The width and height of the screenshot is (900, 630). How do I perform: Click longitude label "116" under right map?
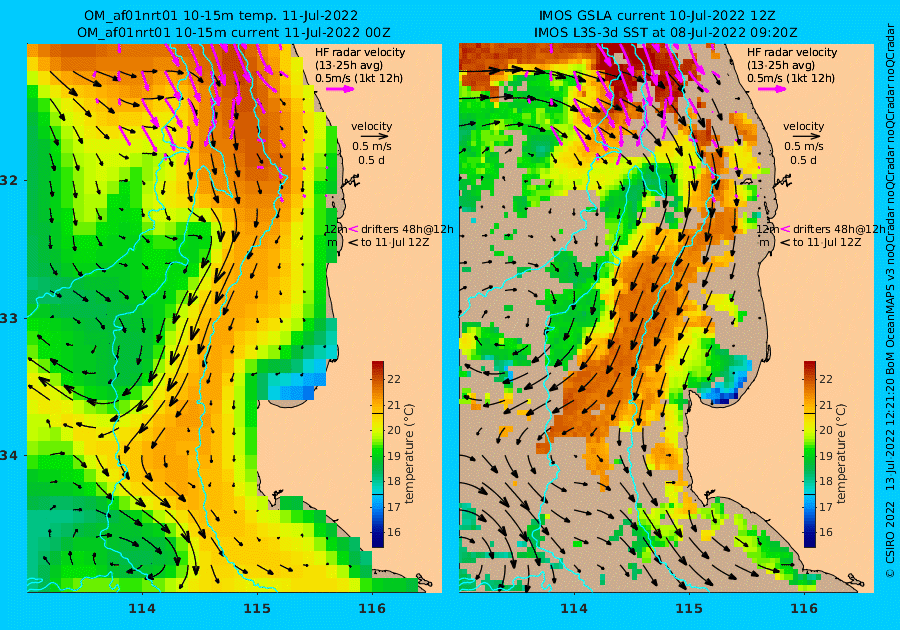click(x=804, y=609)
